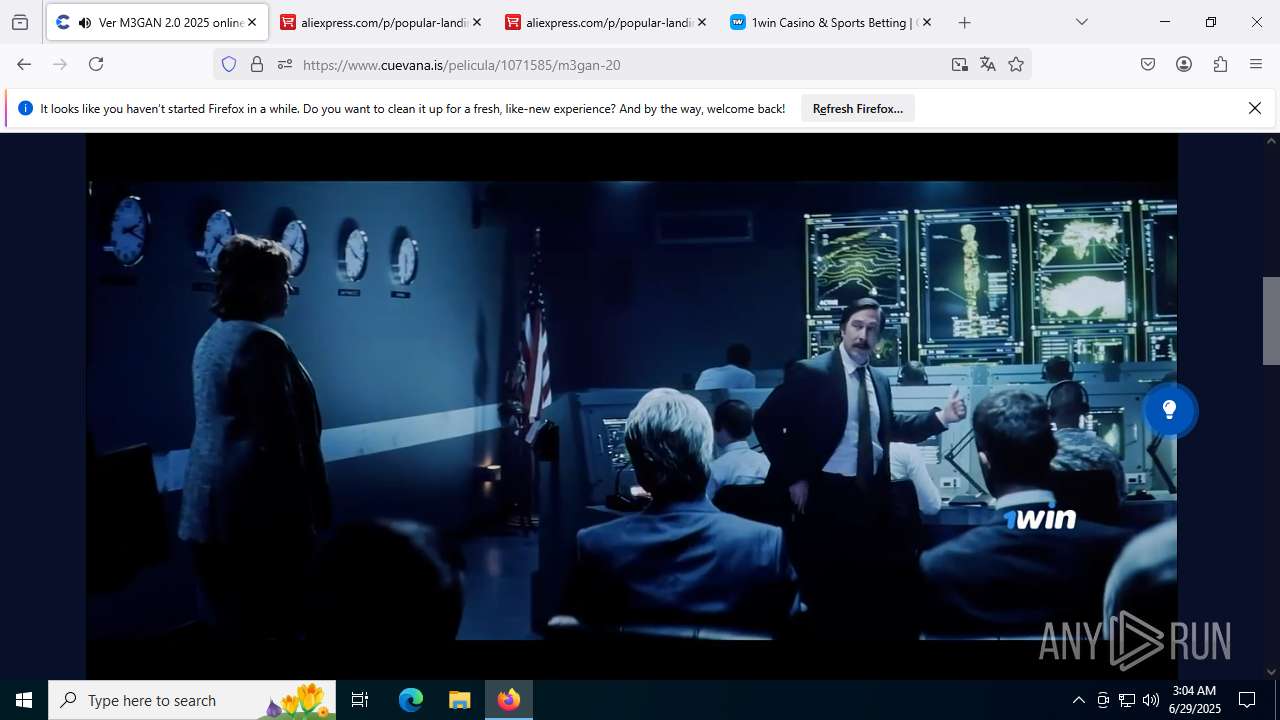This screenshot has height=720, width=1280.
Task: Reload the current page
Action: pyautogui.click(x=96, y=64)
